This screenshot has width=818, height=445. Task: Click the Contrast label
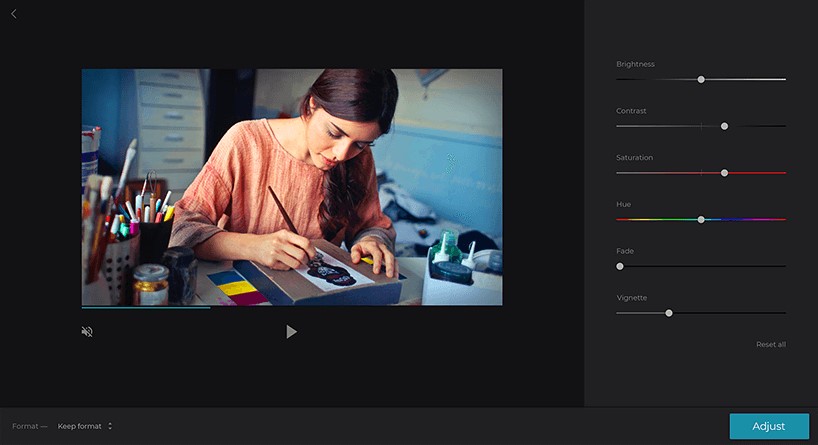click(x=631, y=111)
